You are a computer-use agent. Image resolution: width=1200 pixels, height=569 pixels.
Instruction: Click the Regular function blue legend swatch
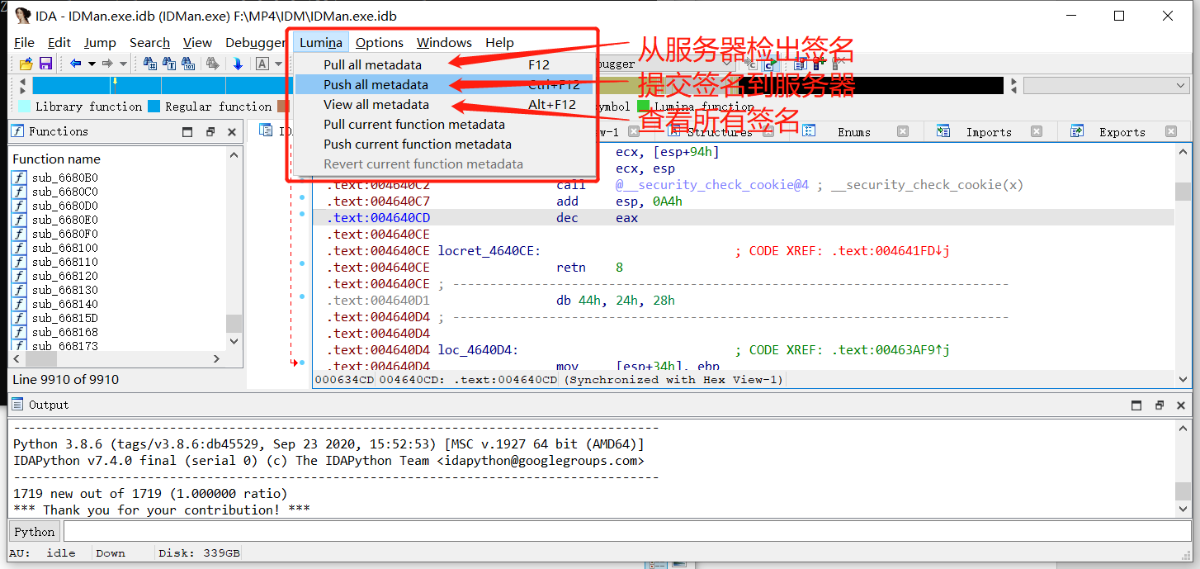click(154, 106)
